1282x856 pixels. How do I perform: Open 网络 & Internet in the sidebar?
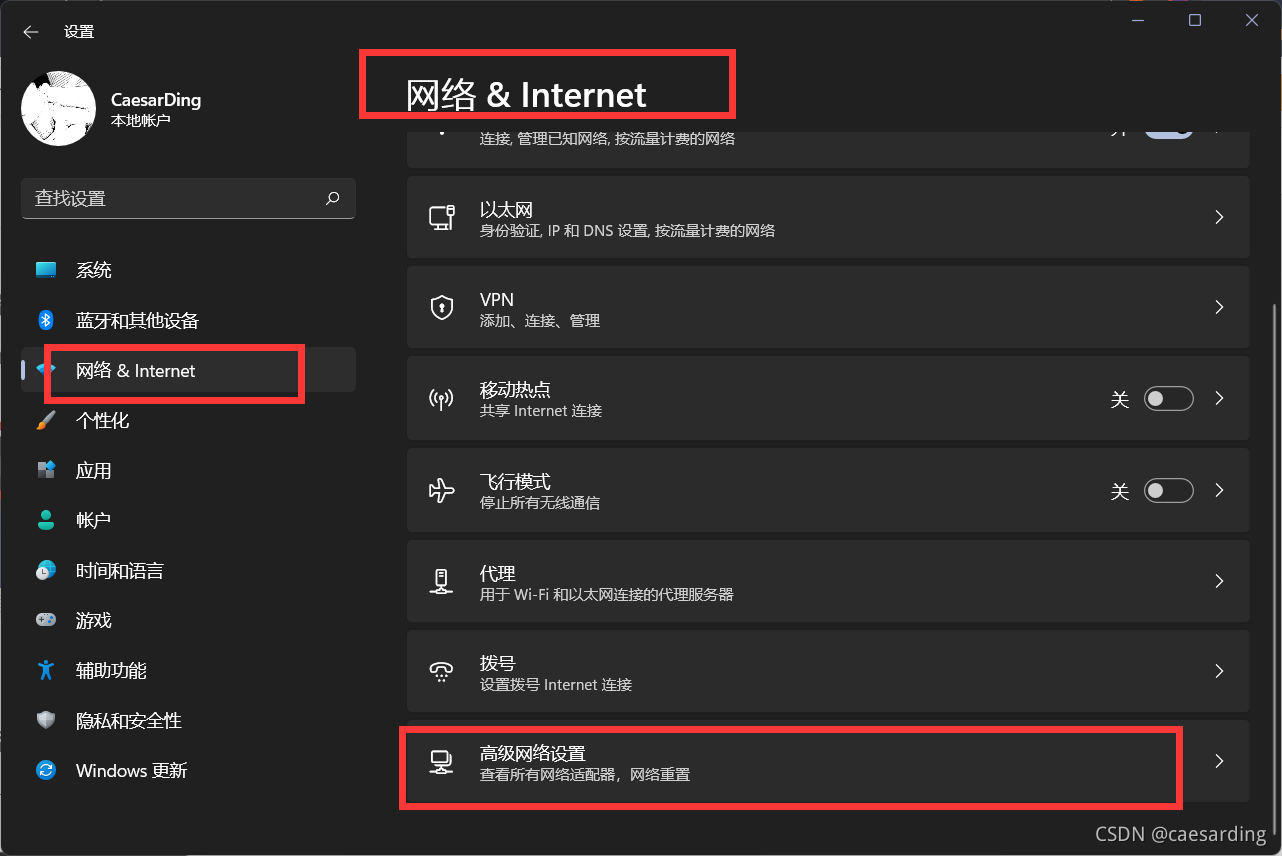pos(188,370)
